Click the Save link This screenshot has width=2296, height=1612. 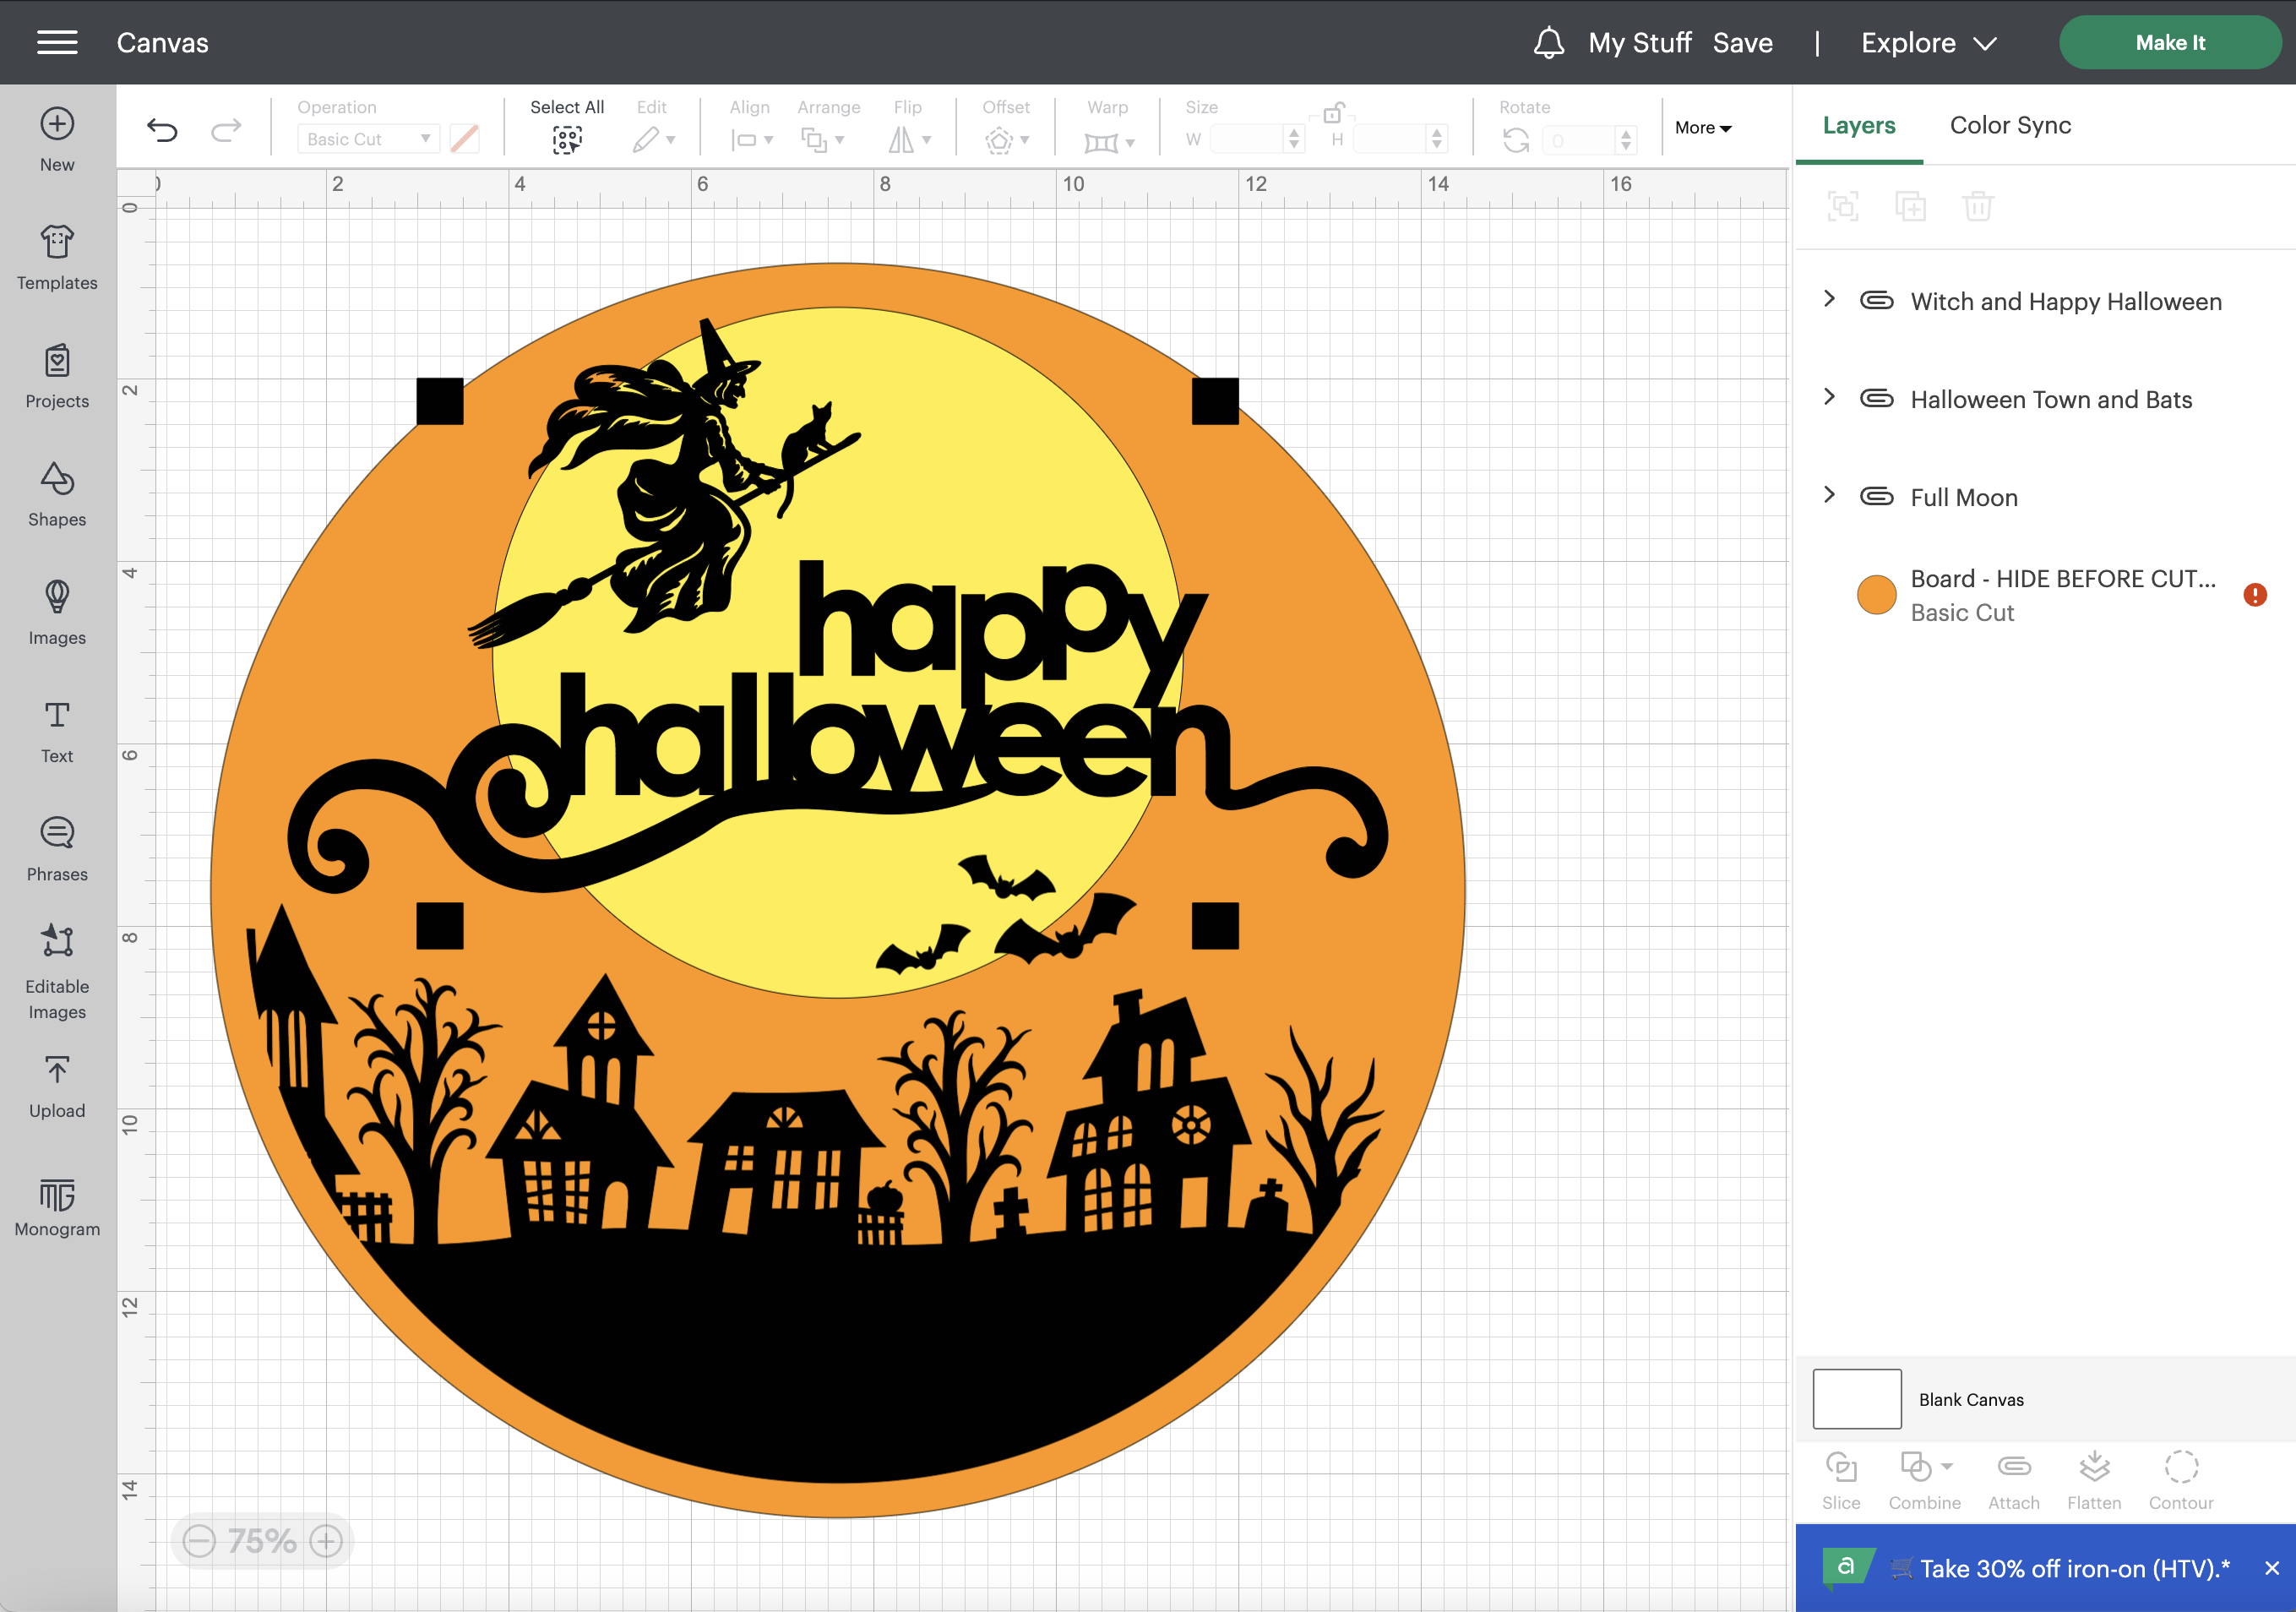[1742, 43]
